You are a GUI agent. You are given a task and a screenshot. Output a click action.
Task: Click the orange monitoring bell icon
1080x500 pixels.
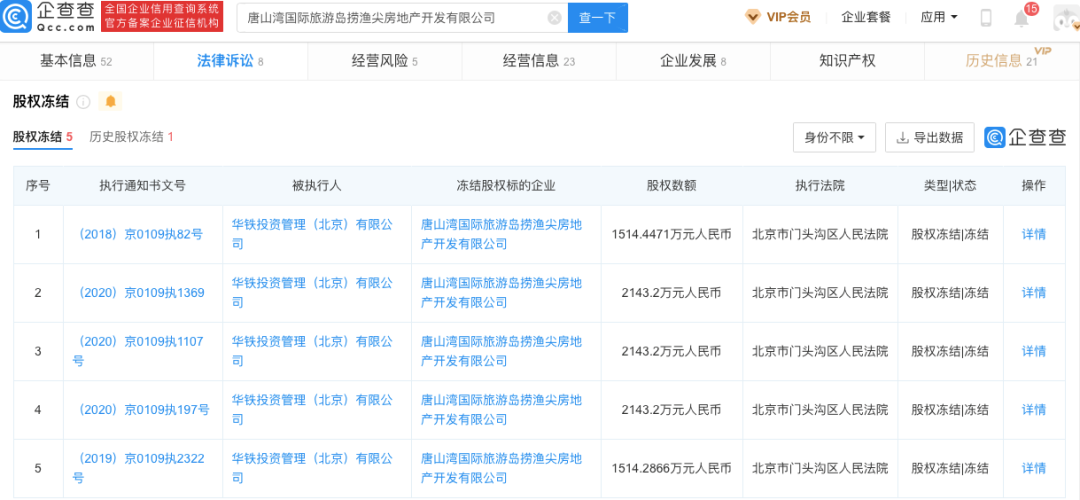110,102
